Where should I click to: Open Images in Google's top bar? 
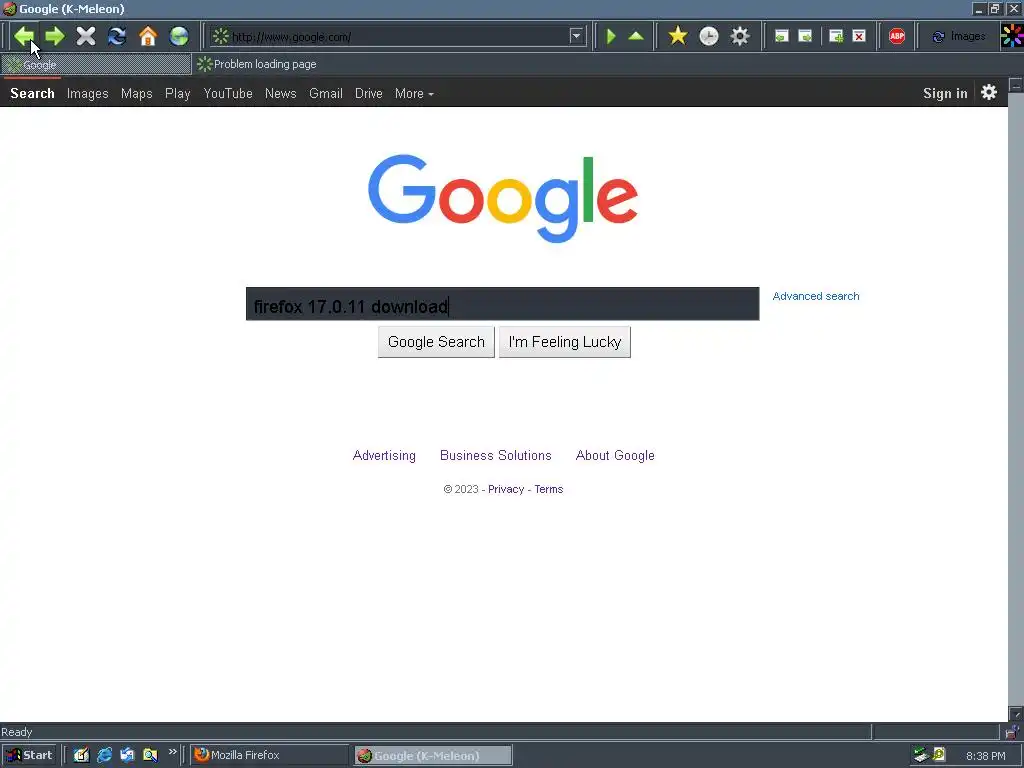(x=88, y=93)
